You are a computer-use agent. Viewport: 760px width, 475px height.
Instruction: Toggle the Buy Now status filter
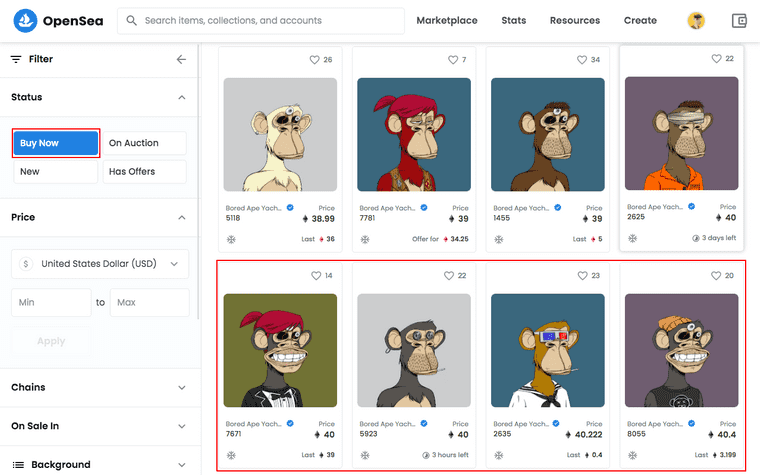pyautogui.click(x=56, y=143)
